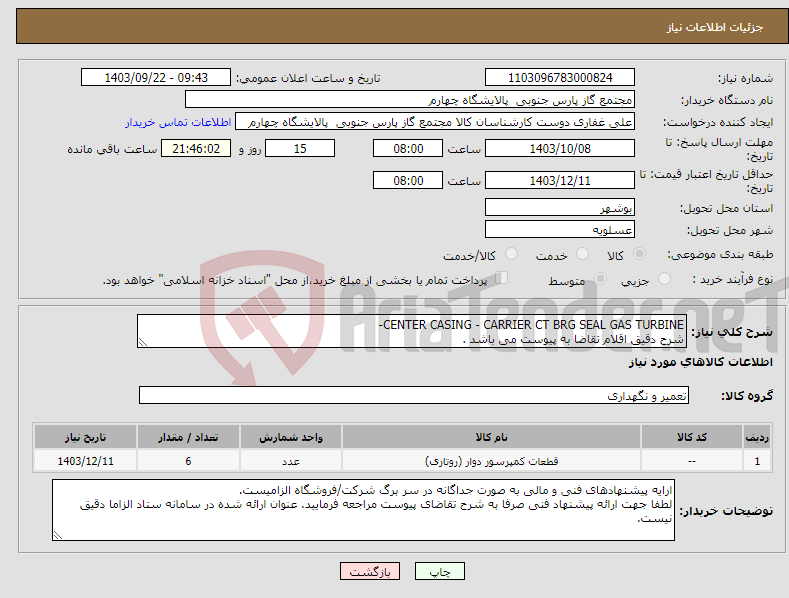Select the کالا/خدمت radio button

511,254
